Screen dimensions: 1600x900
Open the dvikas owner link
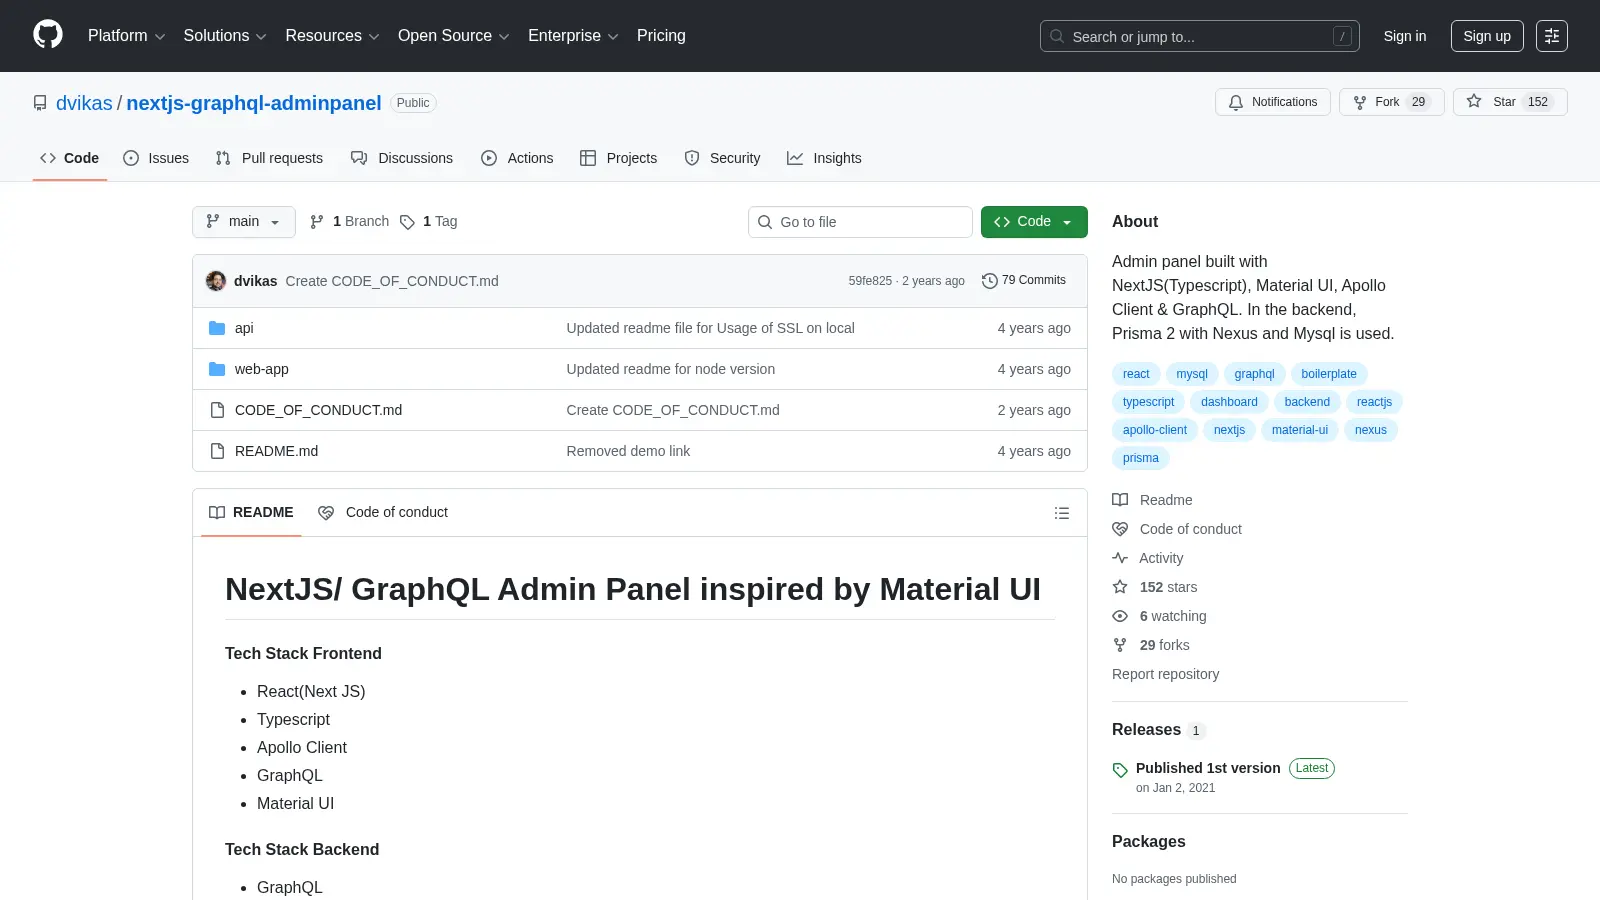pos(84,103)
